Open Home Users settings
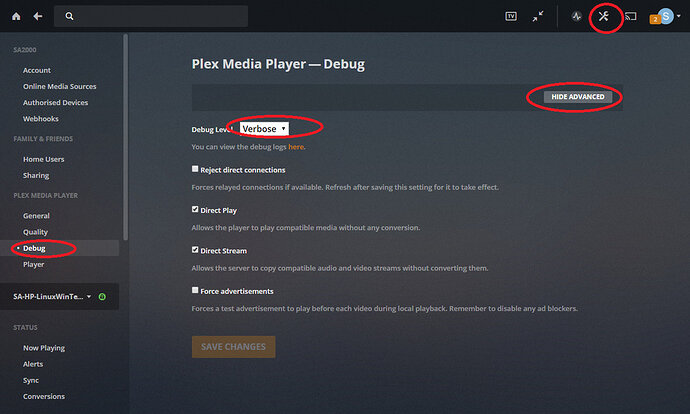The height and width of the screenshot is (414, 690). (x=44, y=159)
